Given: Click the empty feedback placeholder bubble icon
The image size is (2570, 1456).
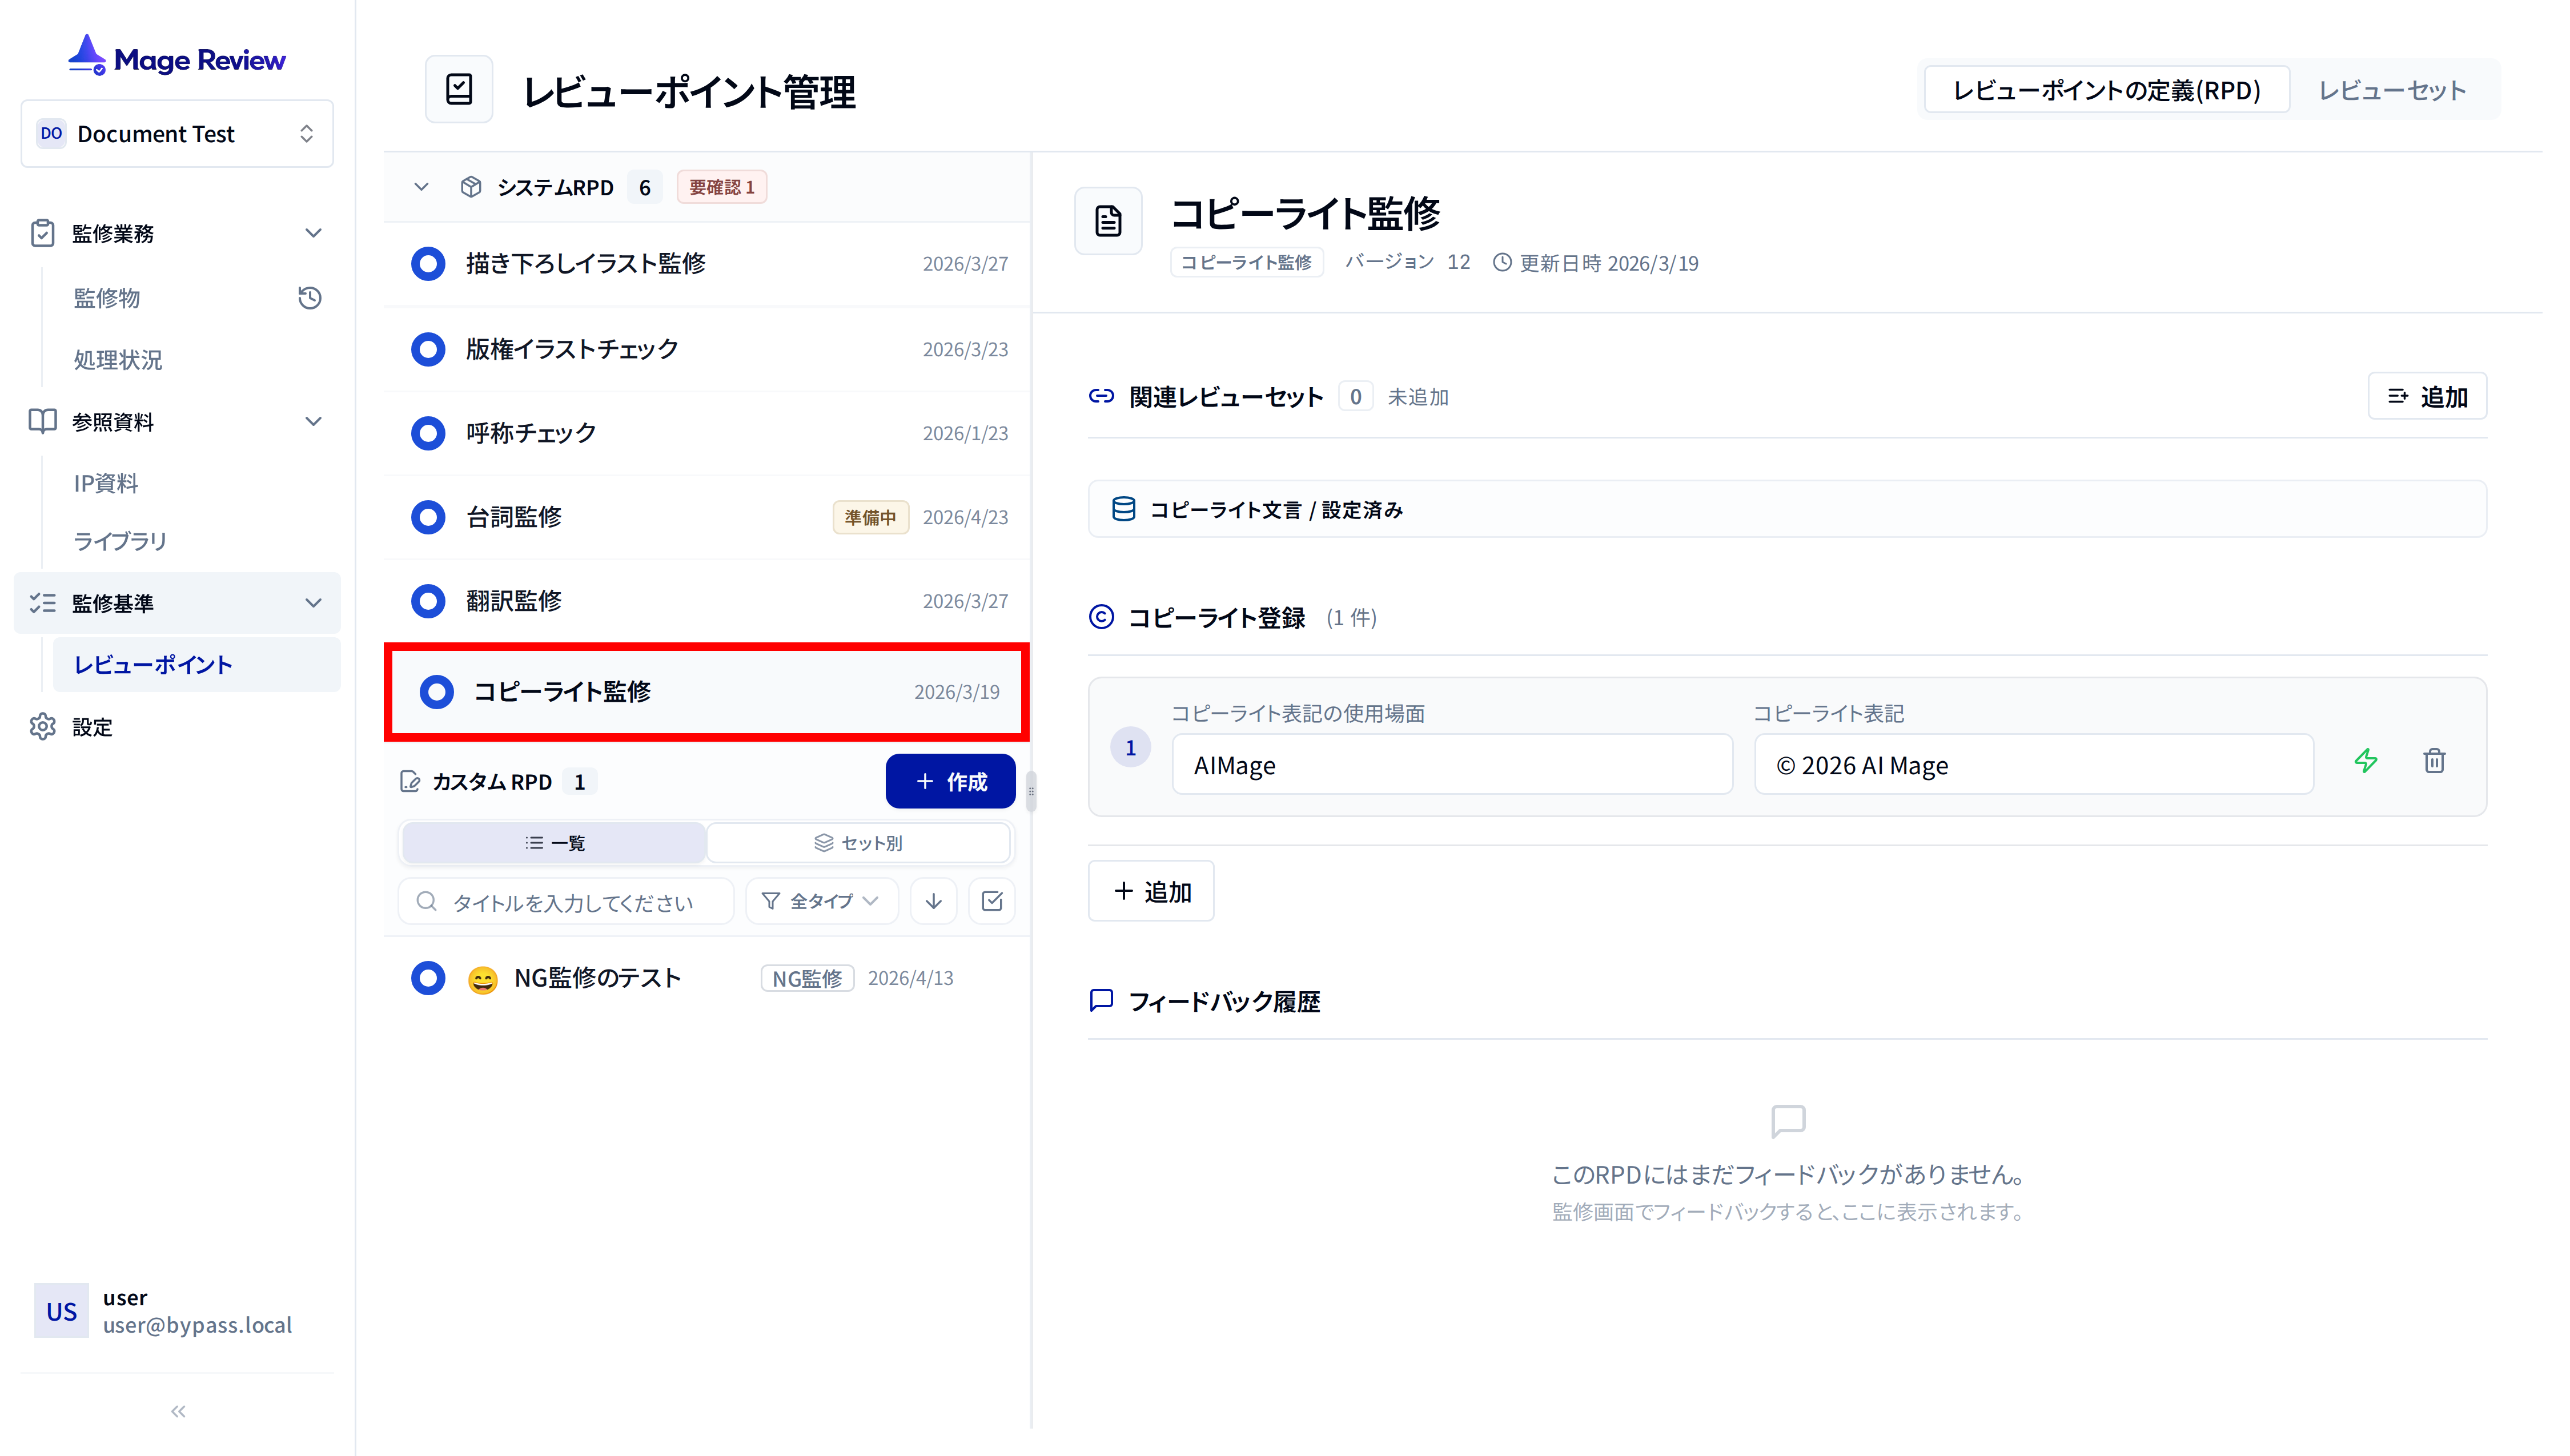Looking at the screenshot, I should (1788, 1122).
